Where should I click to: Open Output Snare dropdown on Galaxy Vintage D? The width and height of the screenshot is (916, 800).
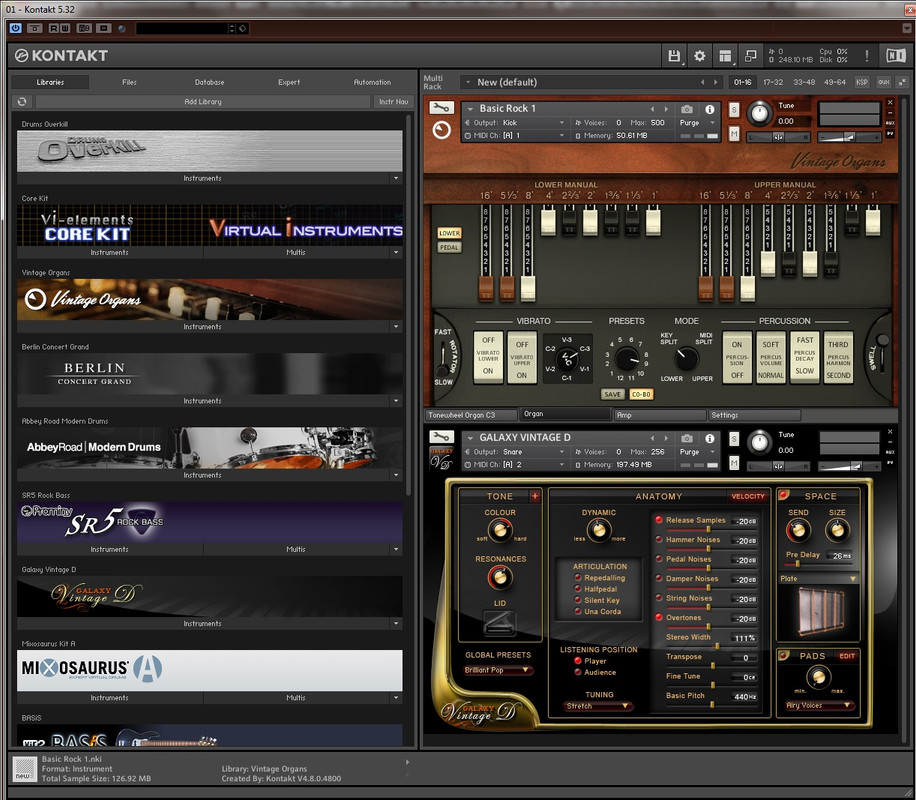coord(515,452)
